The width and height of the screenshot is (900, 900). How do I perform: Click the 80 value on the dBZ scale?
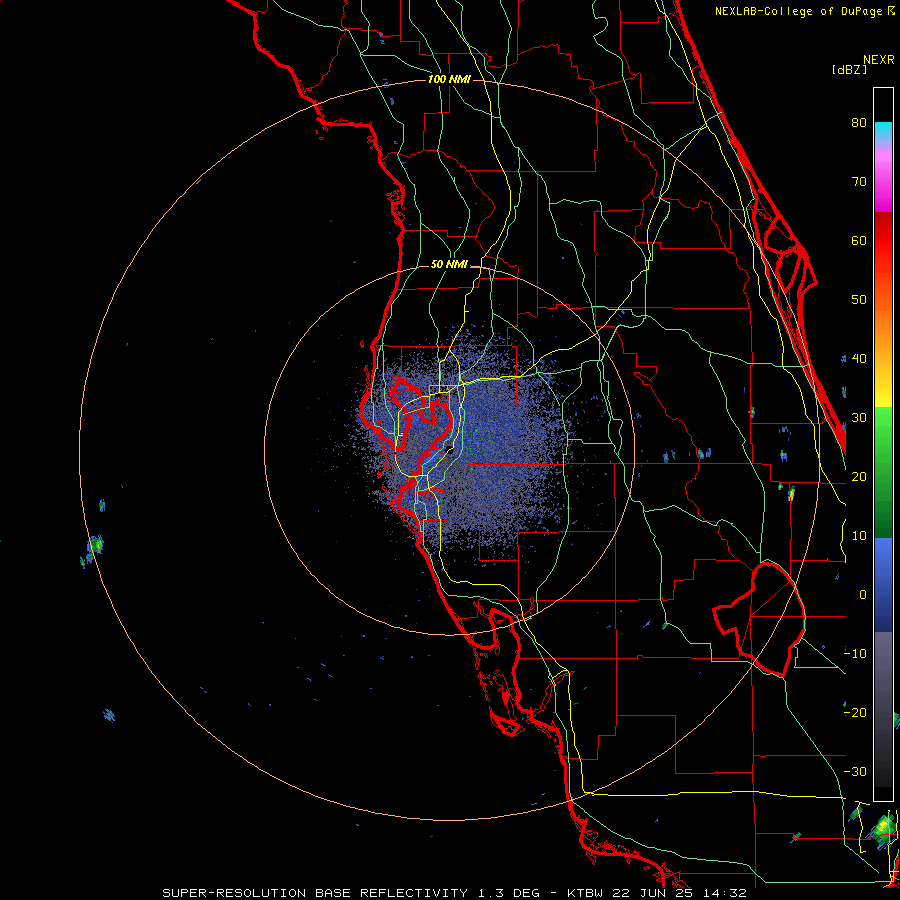coord(859,122)
